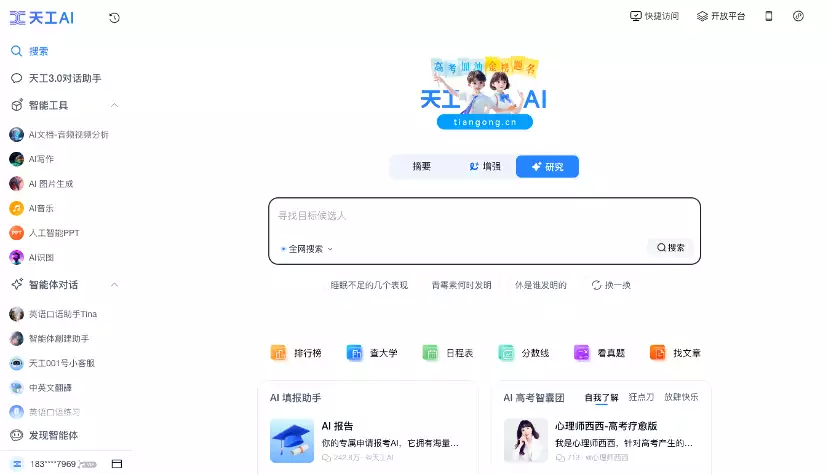Image resolution: width=832 pixels, height=476 pixels.
Task: Click the AI 填报助手 heading
Action: [x=296, y=397]
